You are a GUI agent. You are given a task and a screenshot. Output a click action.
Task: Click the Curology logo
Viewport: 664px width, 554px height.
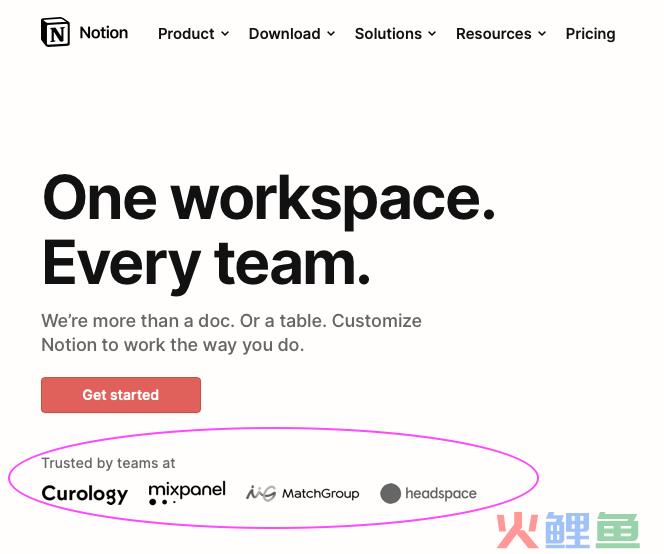point(85,494)
